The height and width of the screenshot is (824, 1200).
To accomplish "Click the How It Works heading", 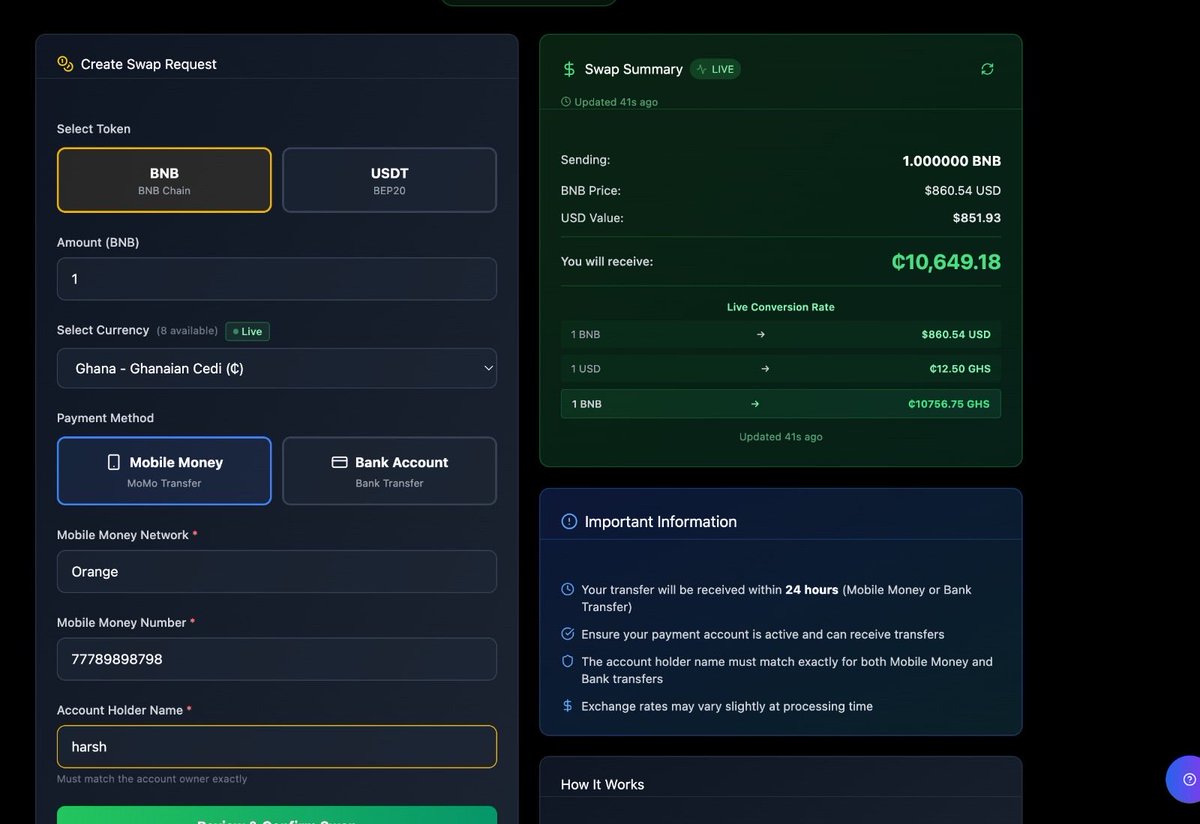I will 603,785.
